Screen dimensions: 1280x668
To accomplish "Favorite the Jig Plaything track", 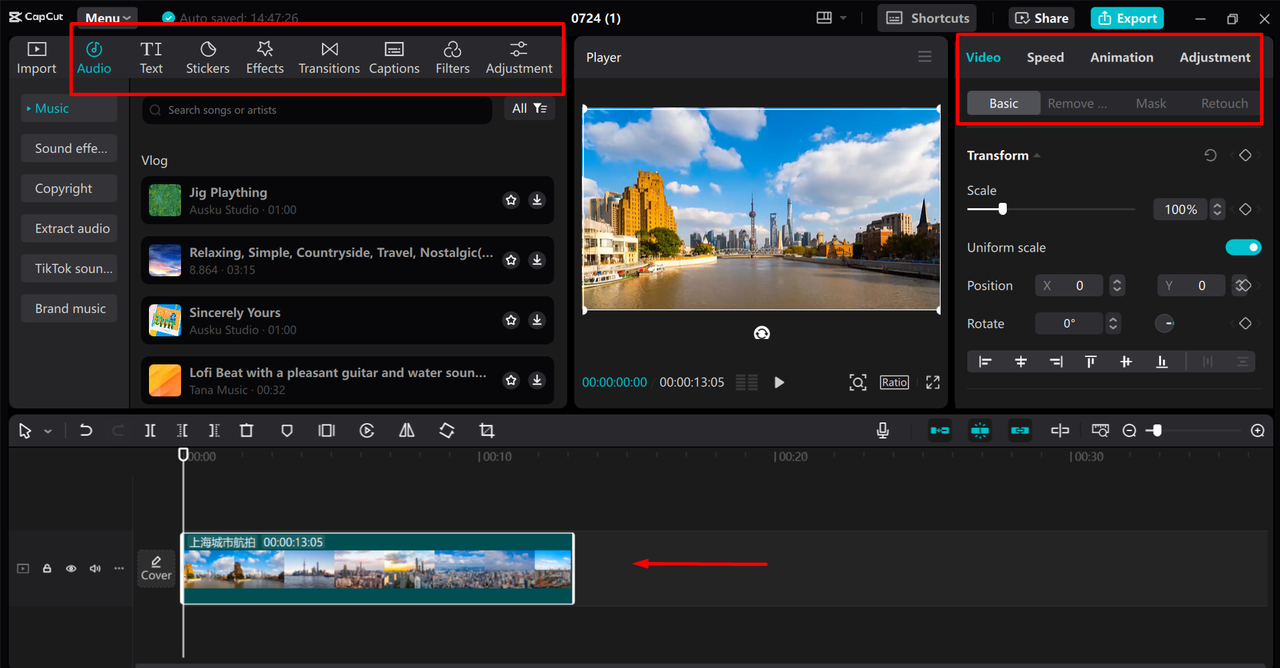I will (x=511, y=200).
